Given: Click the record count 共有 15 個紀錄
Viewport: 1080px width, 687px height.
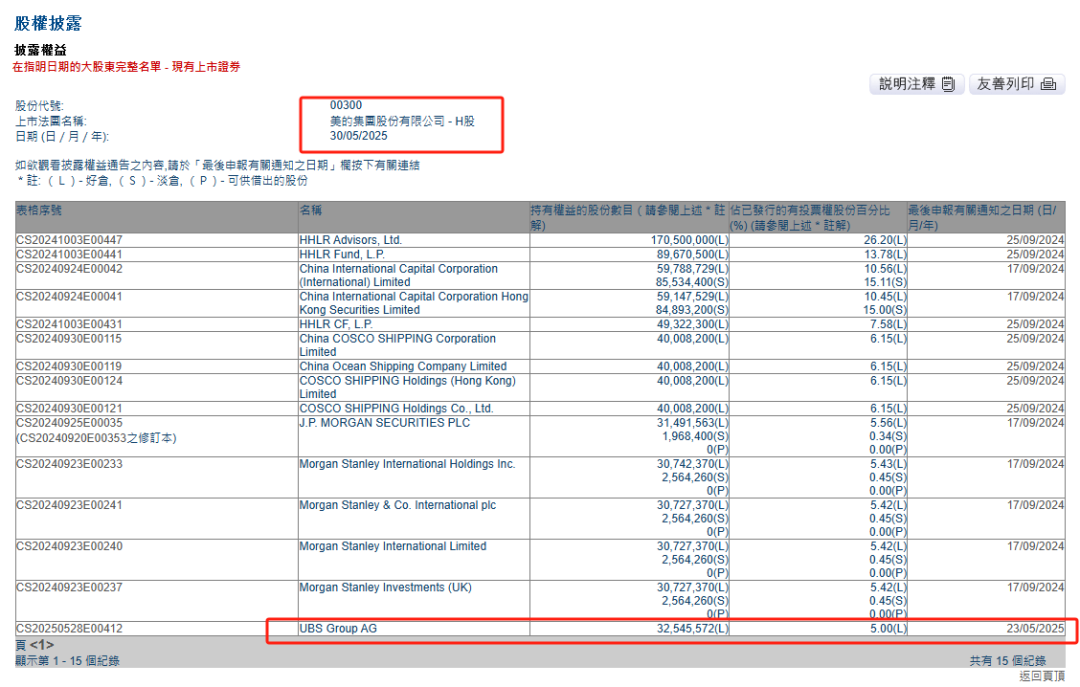Looking at the screenshot, I should 1008,661.
